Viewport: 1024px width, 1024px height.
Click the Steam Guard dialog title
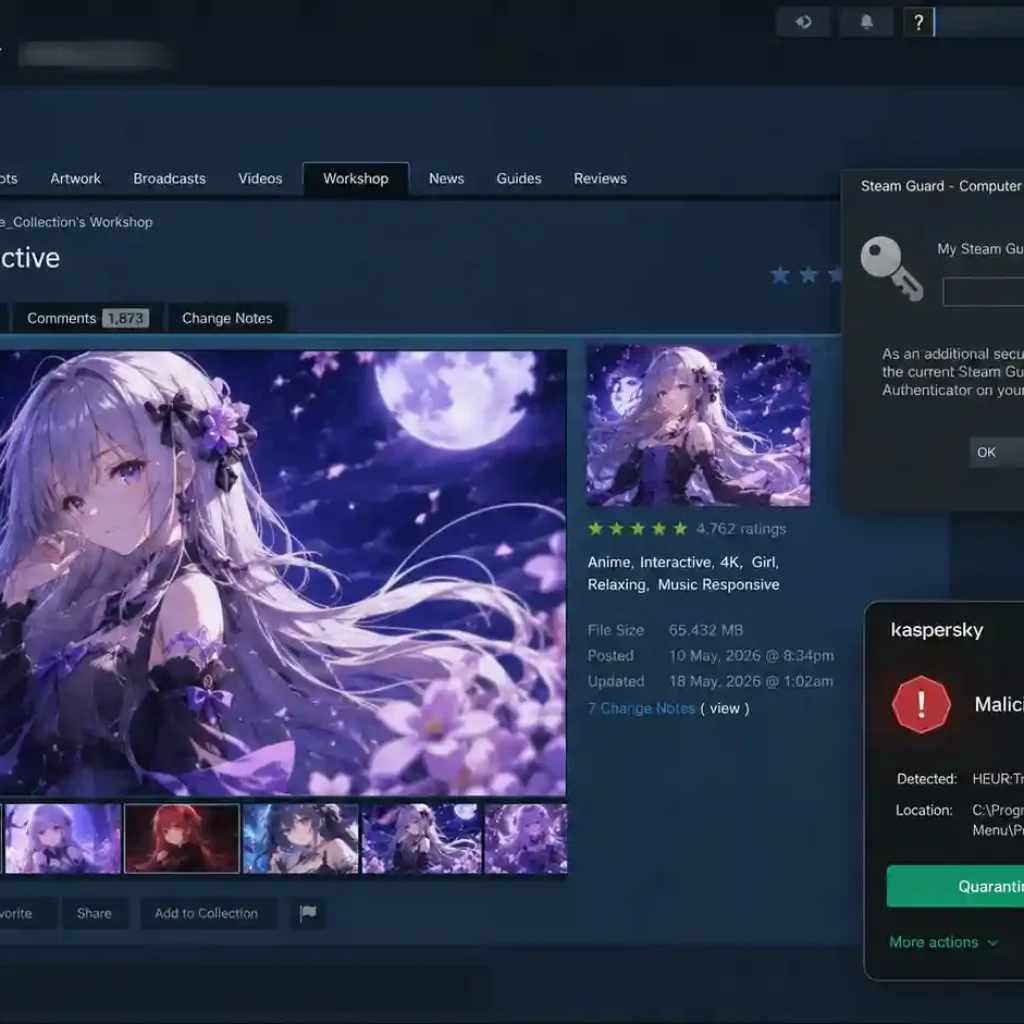pyautogui.click(x=942, y=186)
